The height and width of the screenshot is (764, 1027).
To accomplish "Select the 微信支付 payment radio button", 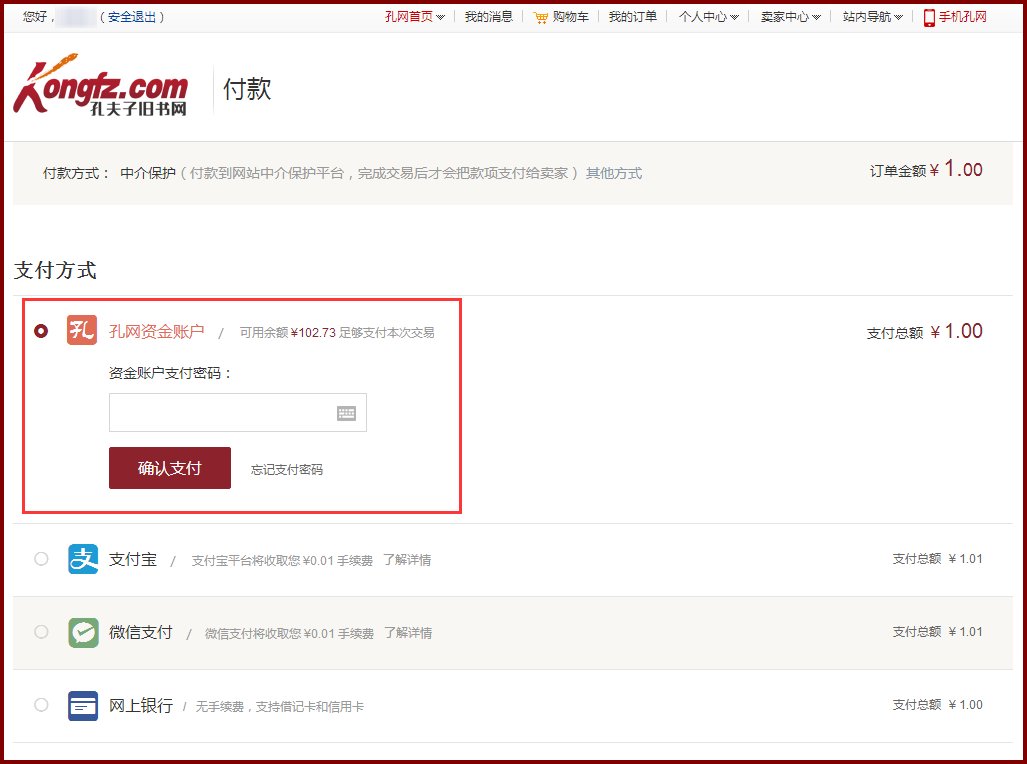I will pyautogui.click(x=41, y=632).
